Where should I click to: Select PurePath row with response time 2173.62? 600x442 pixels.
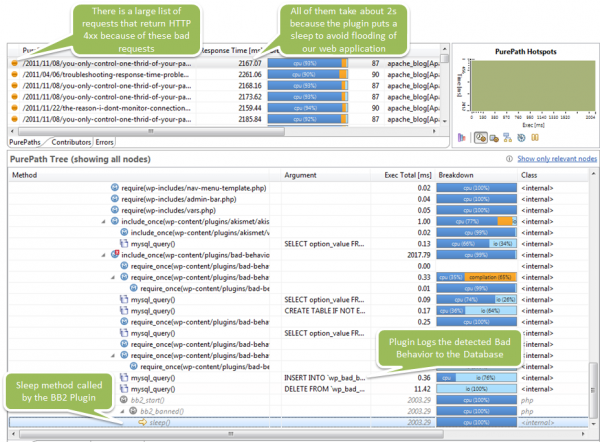[225, 96]
